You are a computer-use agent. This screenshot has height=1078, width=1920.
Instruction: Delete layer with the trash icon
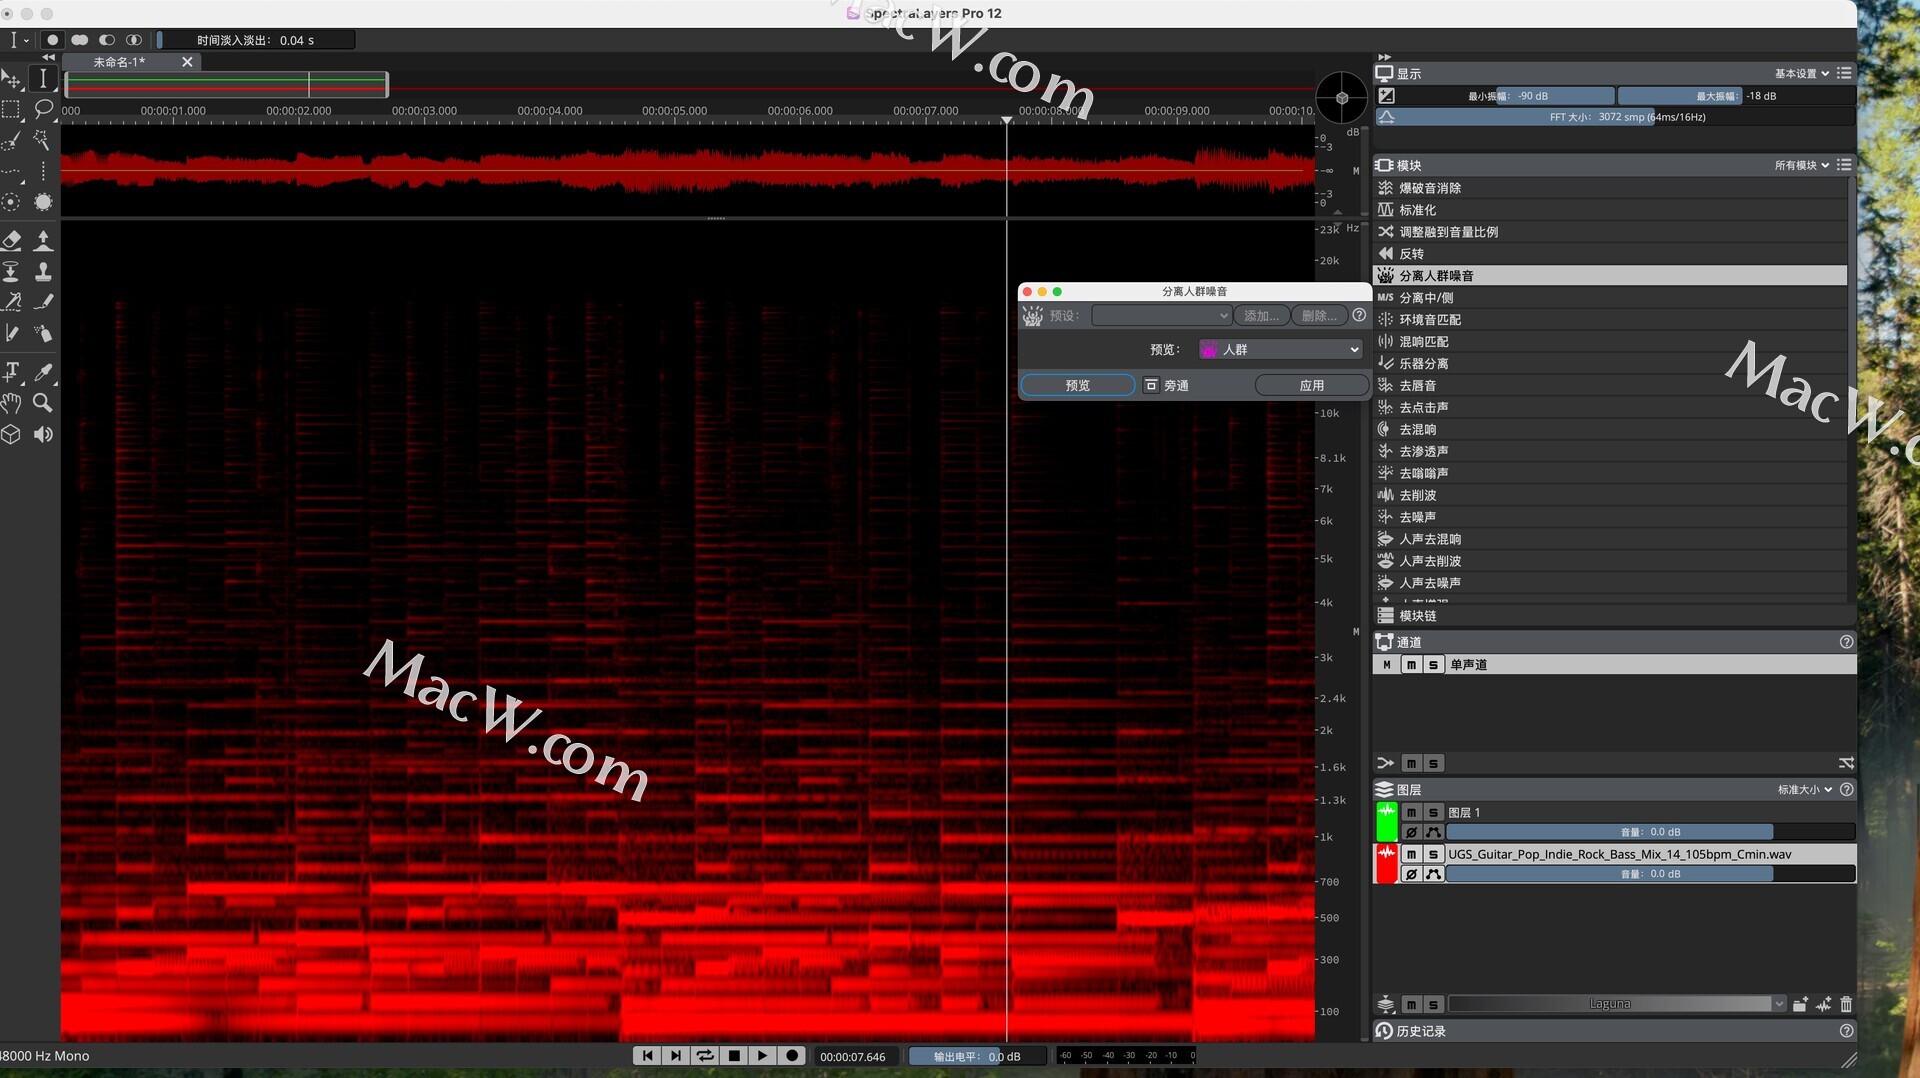1846,1004
